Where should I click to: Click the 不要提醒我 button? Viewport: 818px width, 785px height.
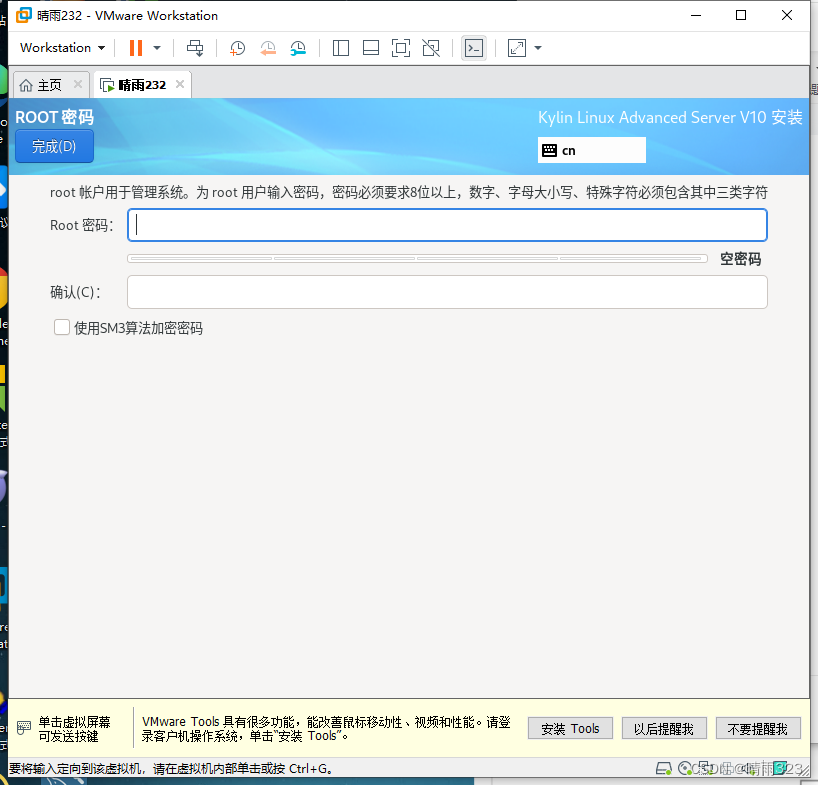(758, 729)
